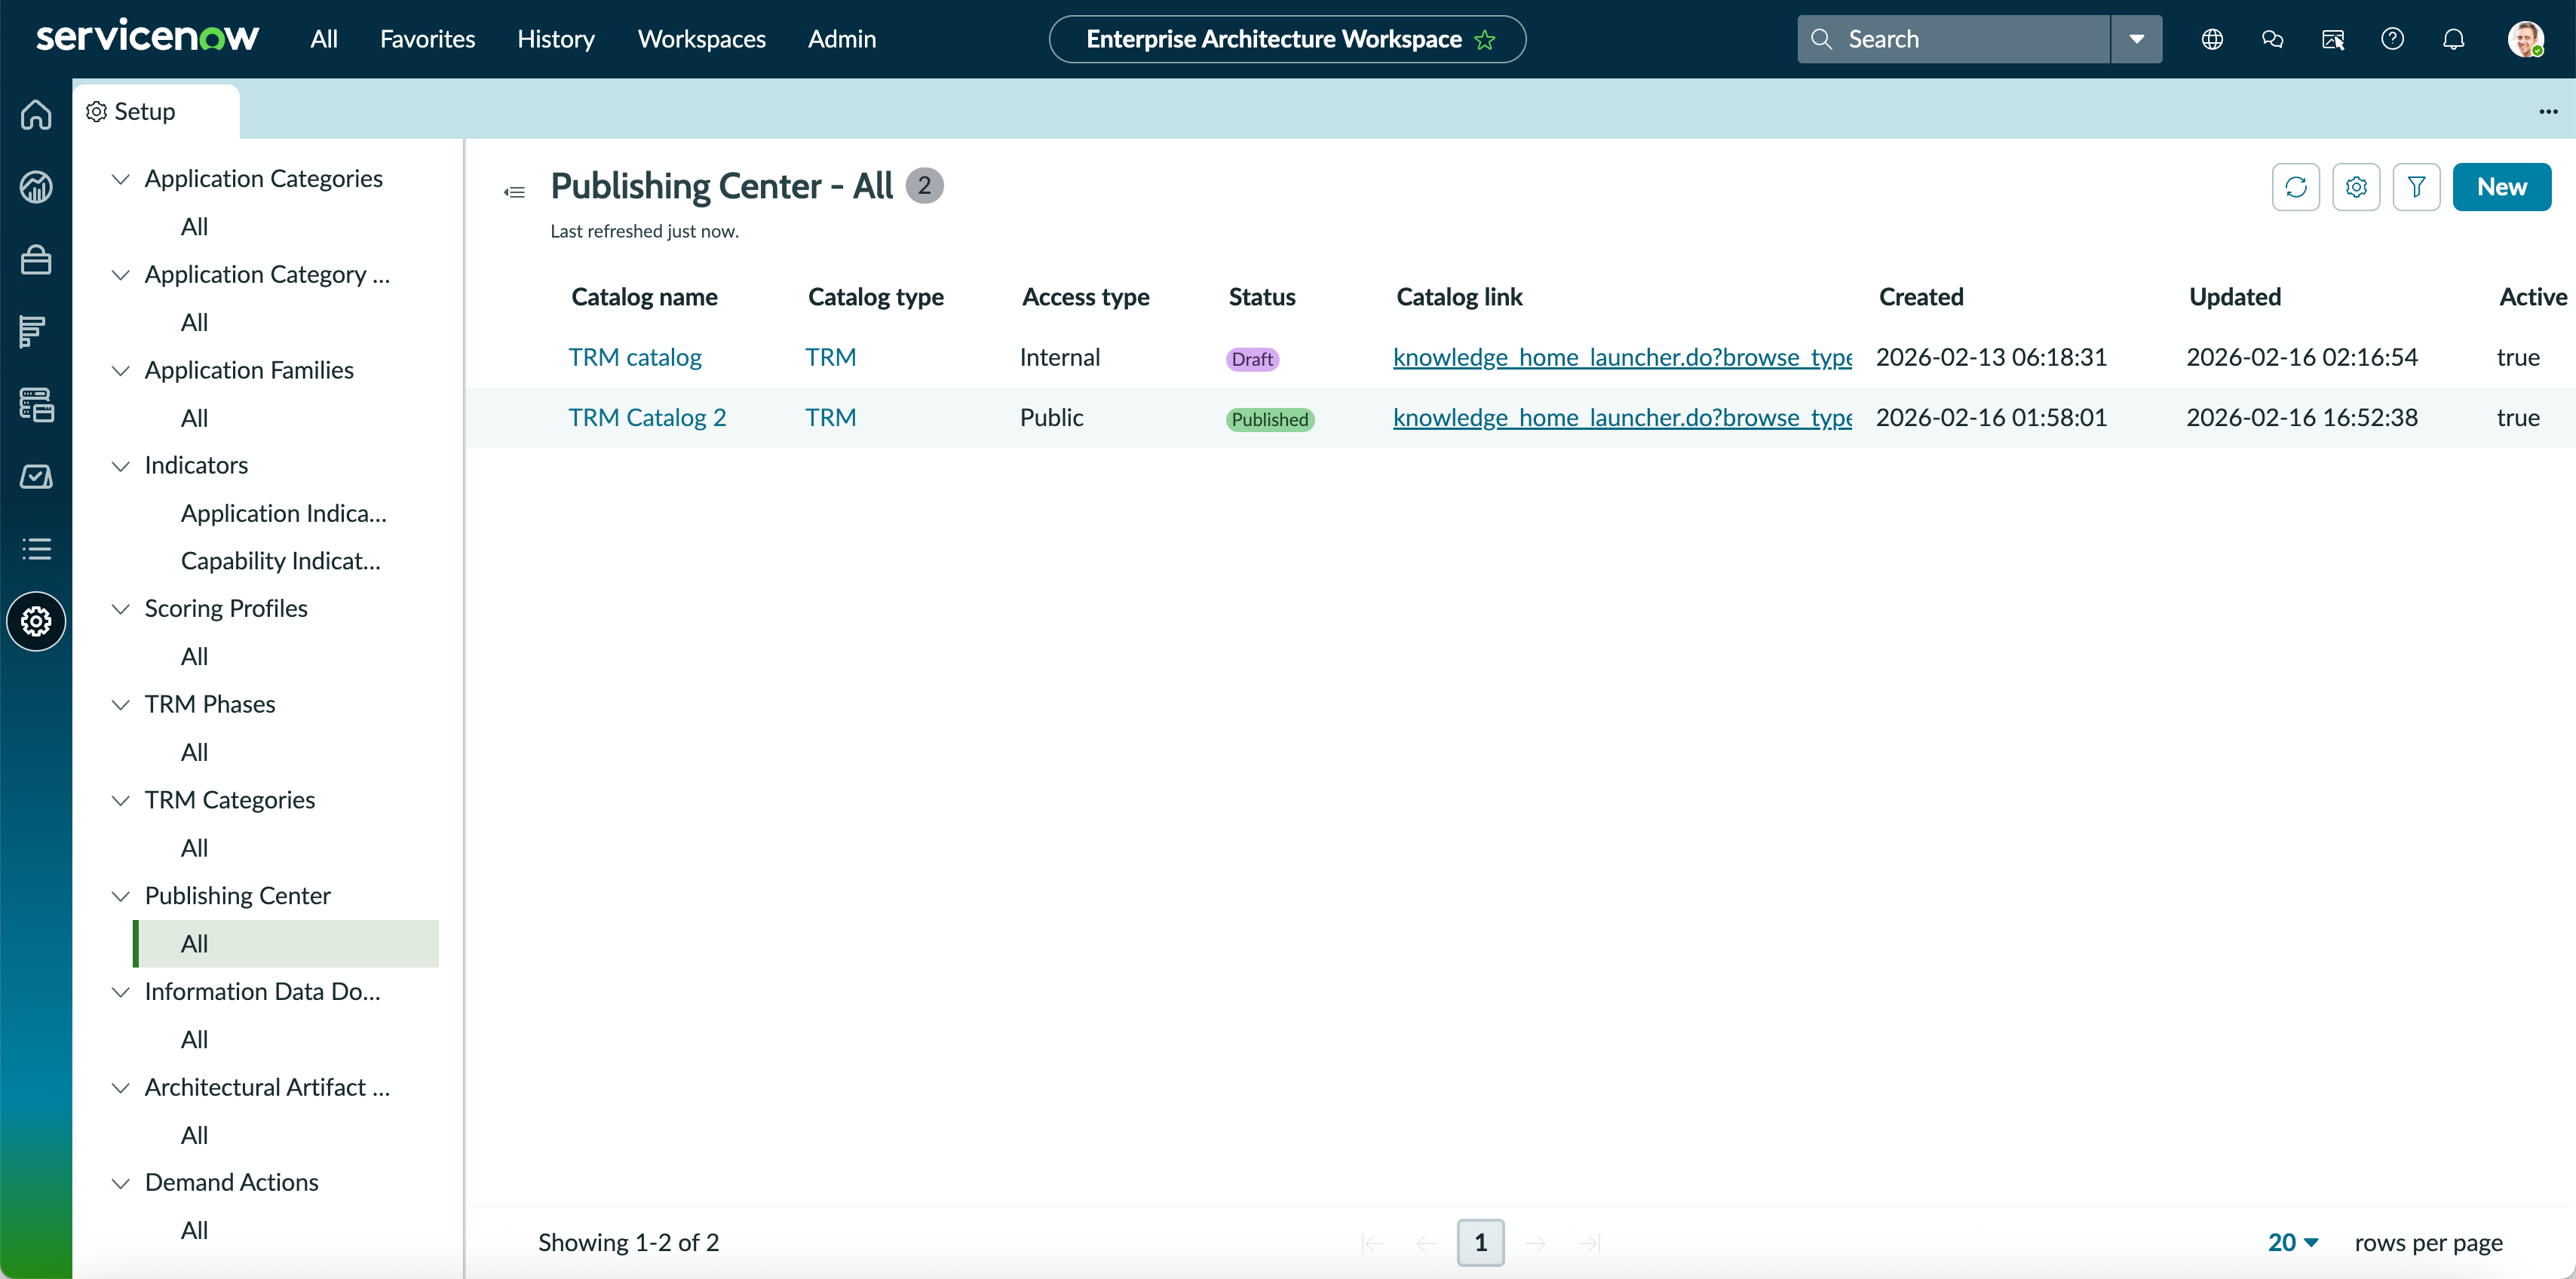Favorite the workspace with star icon
Image resolution: width=2576 pixels, height=1279 pixels.
[x=1485, y=40]
